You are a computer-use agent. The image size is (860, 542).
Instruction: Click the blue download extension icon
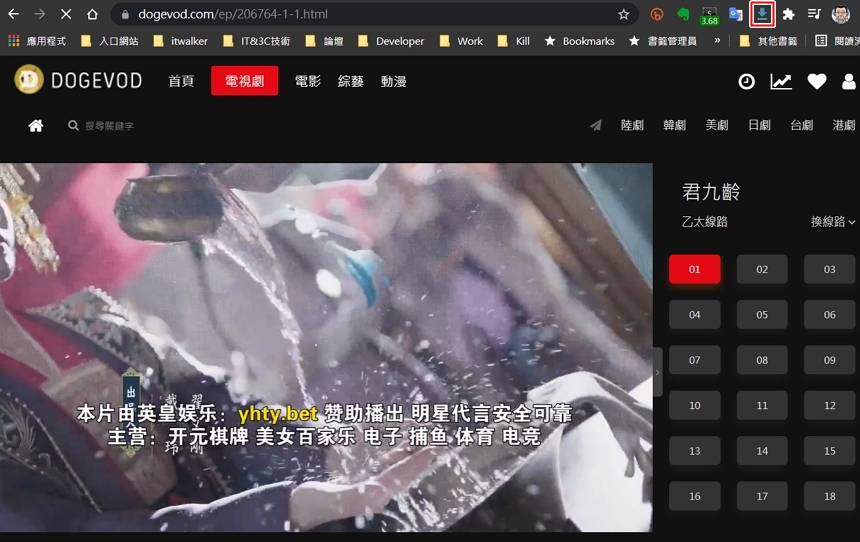click(x=762, y=14)
